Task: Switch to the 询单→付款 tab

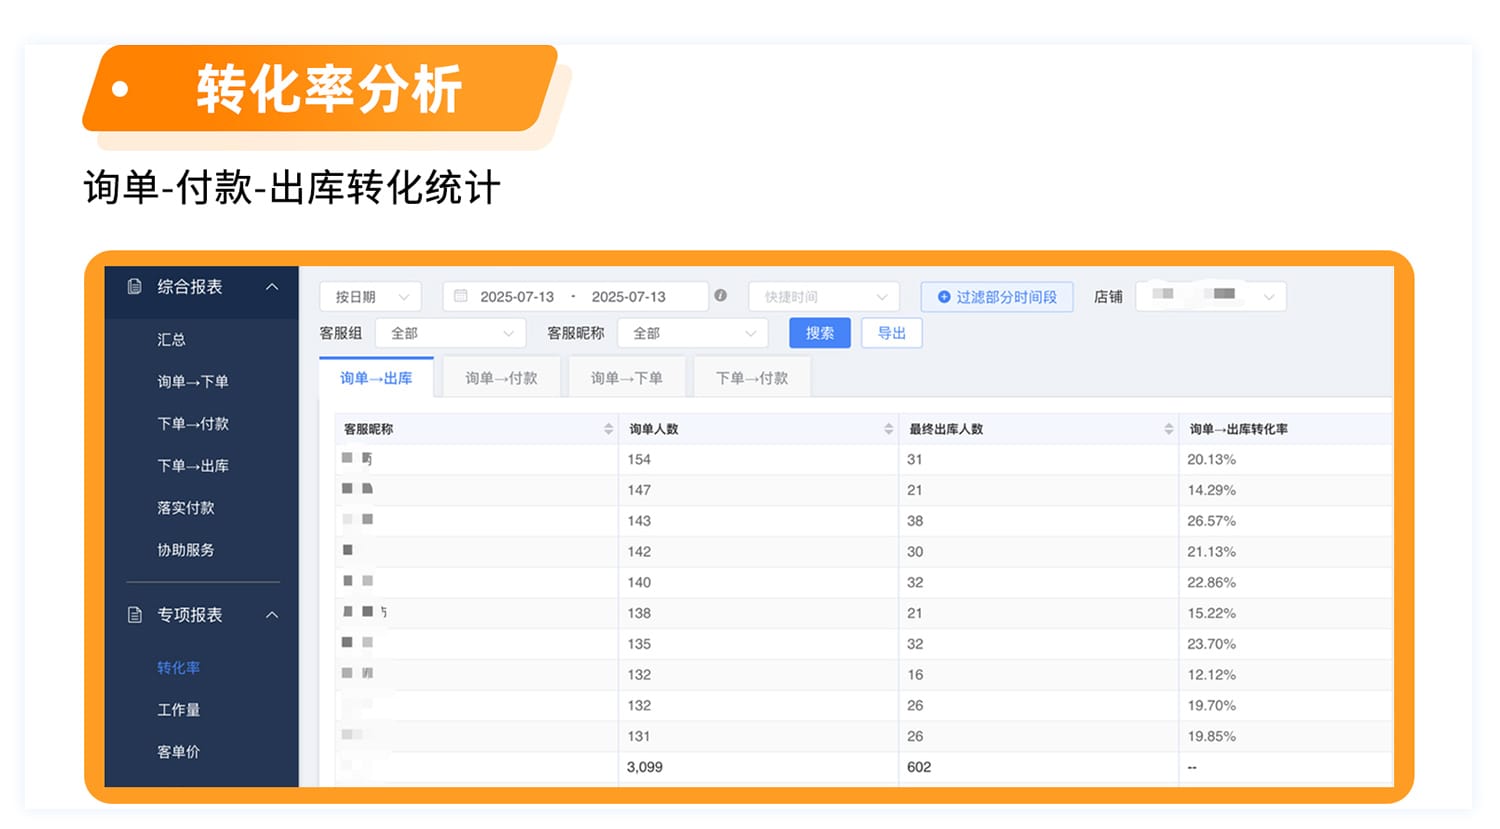Action: pyautogui.click(x=501, y=378)
